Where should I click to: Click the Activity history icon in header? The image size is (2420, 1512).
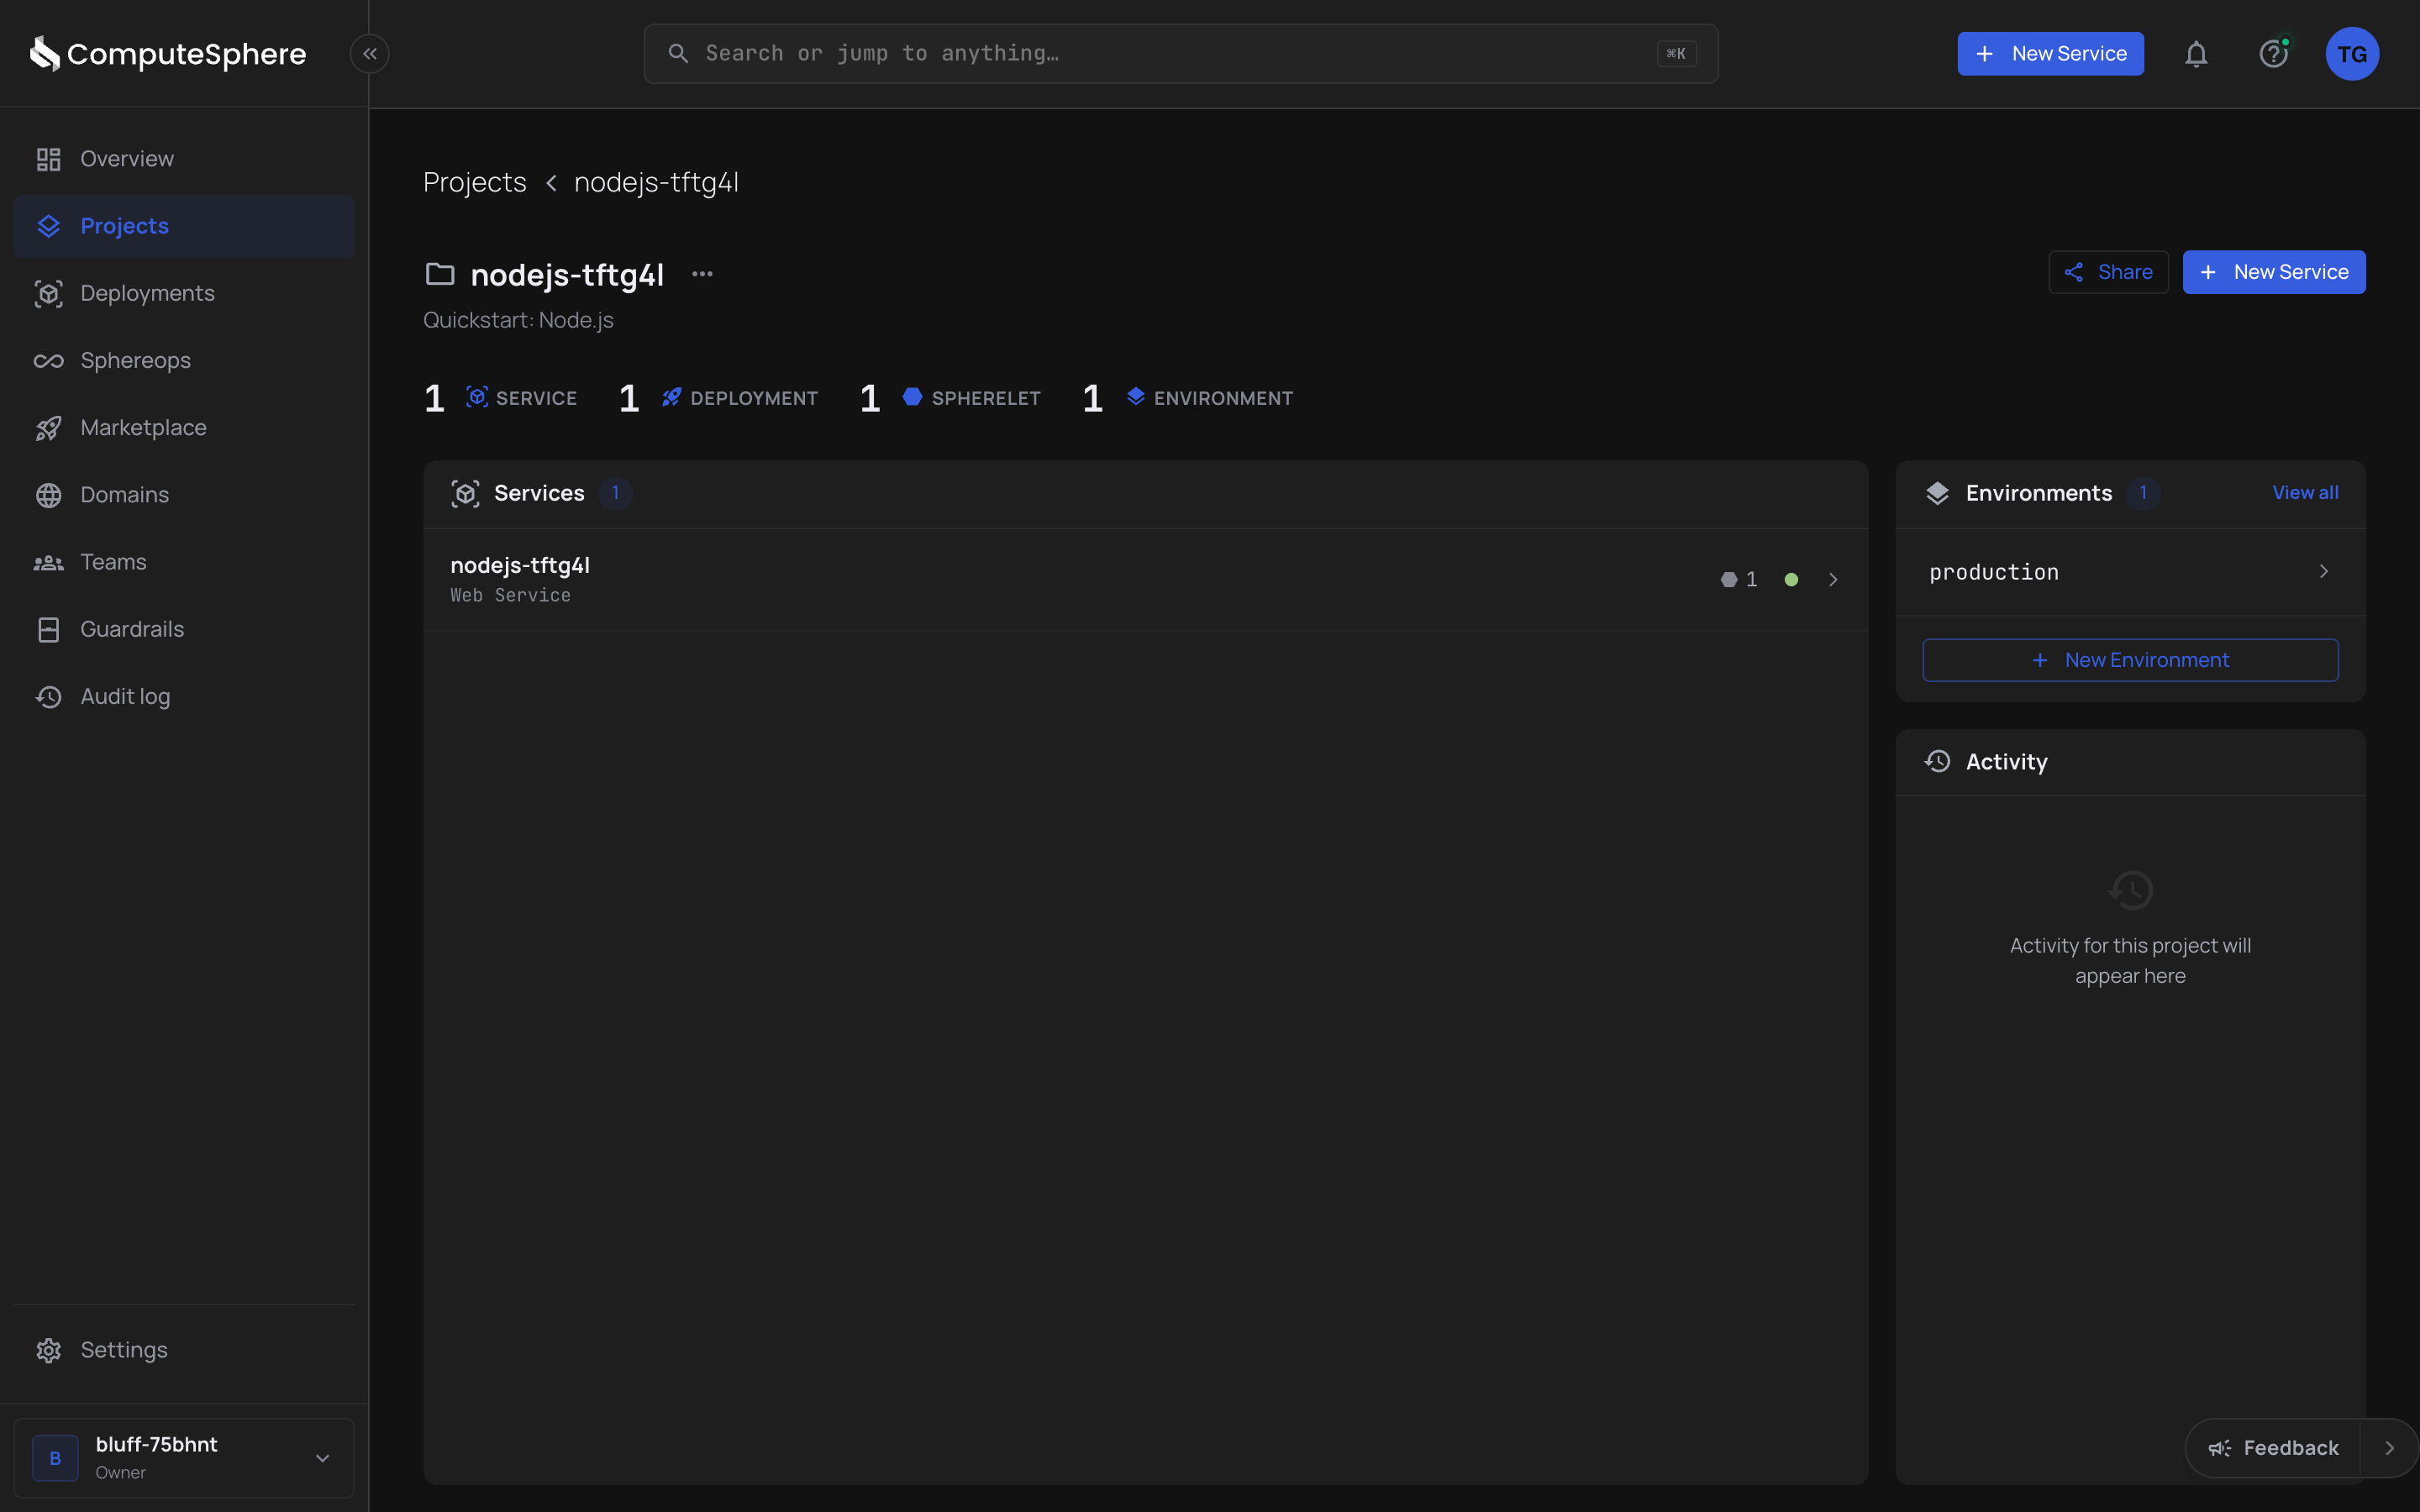[x=1937, y=761]
